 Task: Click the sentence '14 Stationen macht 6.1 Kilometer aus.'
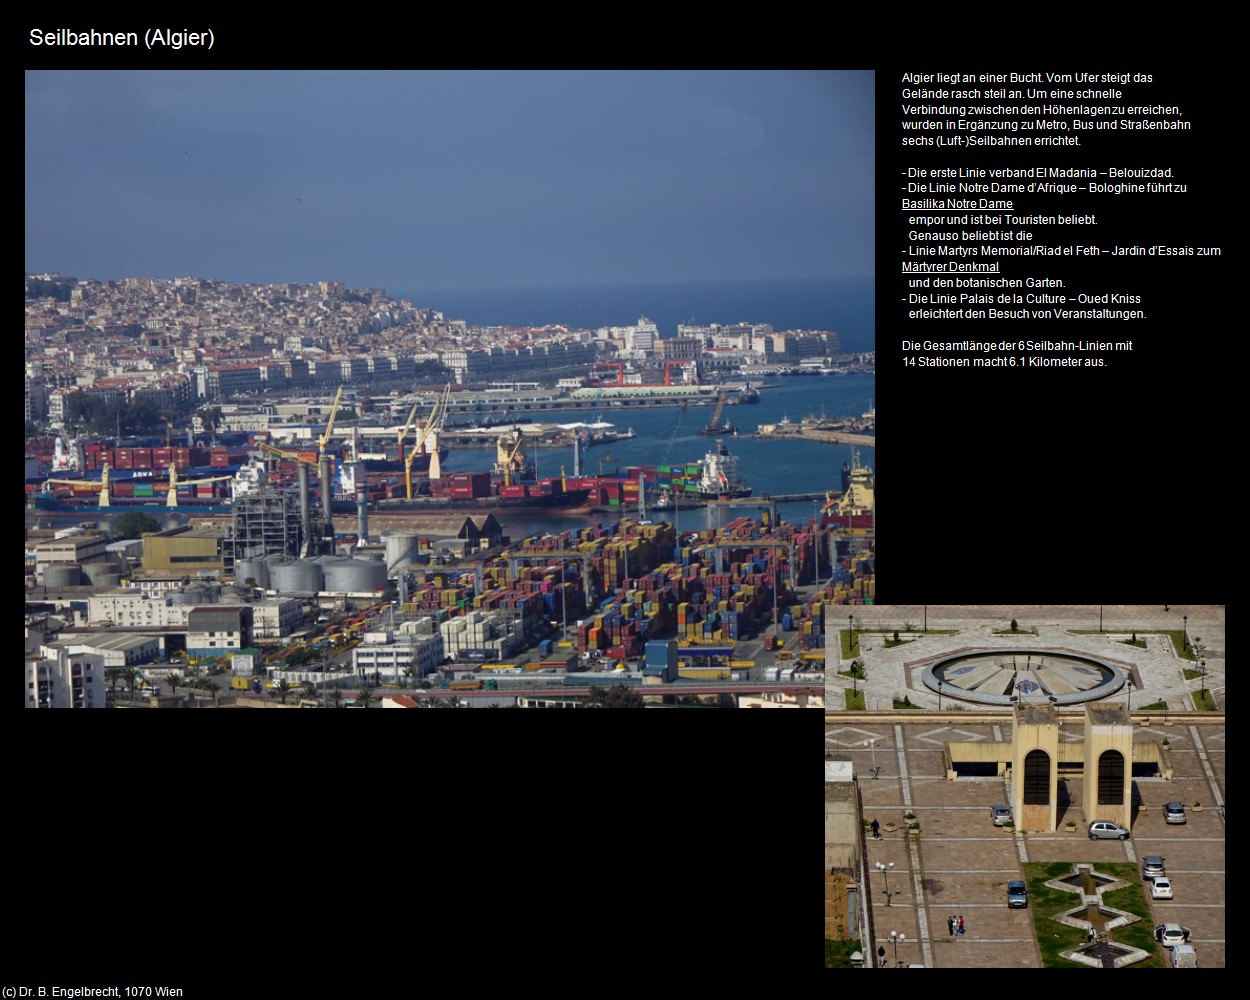tap(1004, 362)
